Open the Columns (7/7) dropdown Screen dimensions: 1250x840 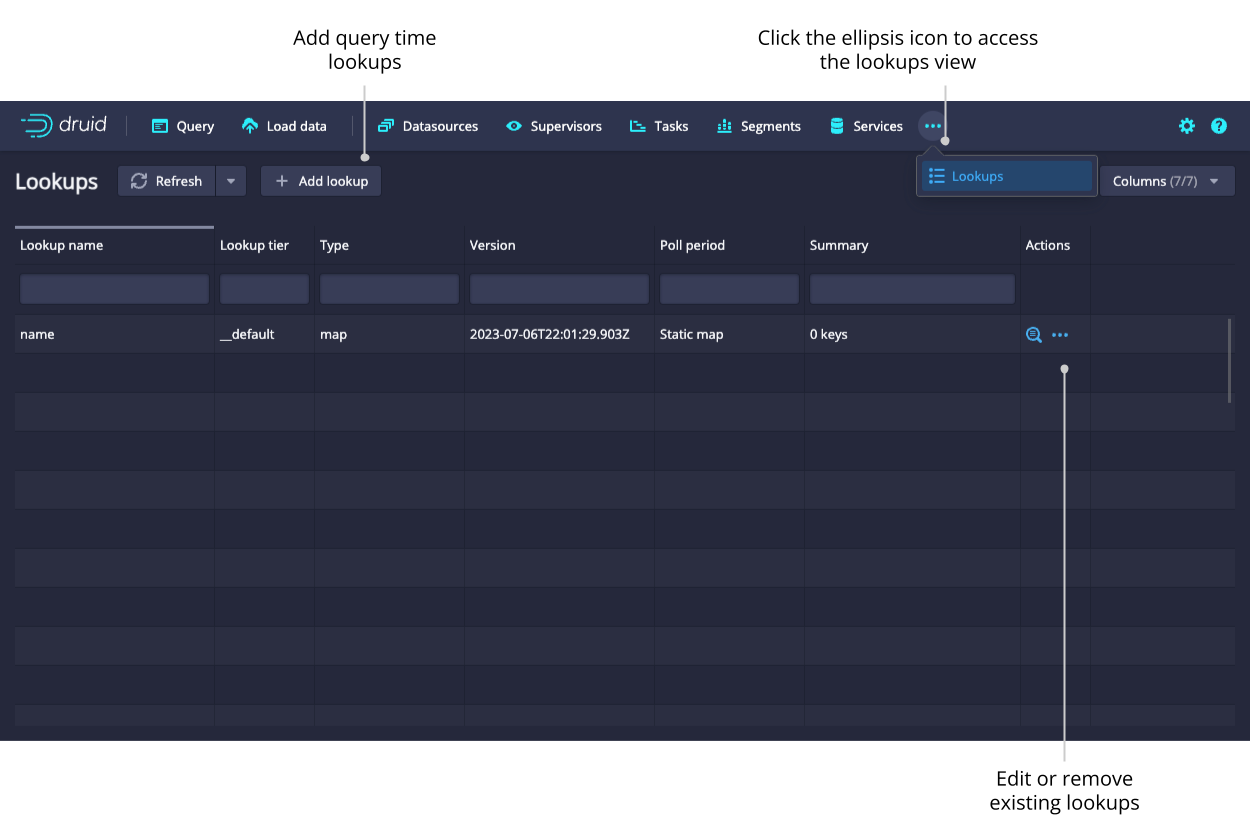tap(1167, 181)
